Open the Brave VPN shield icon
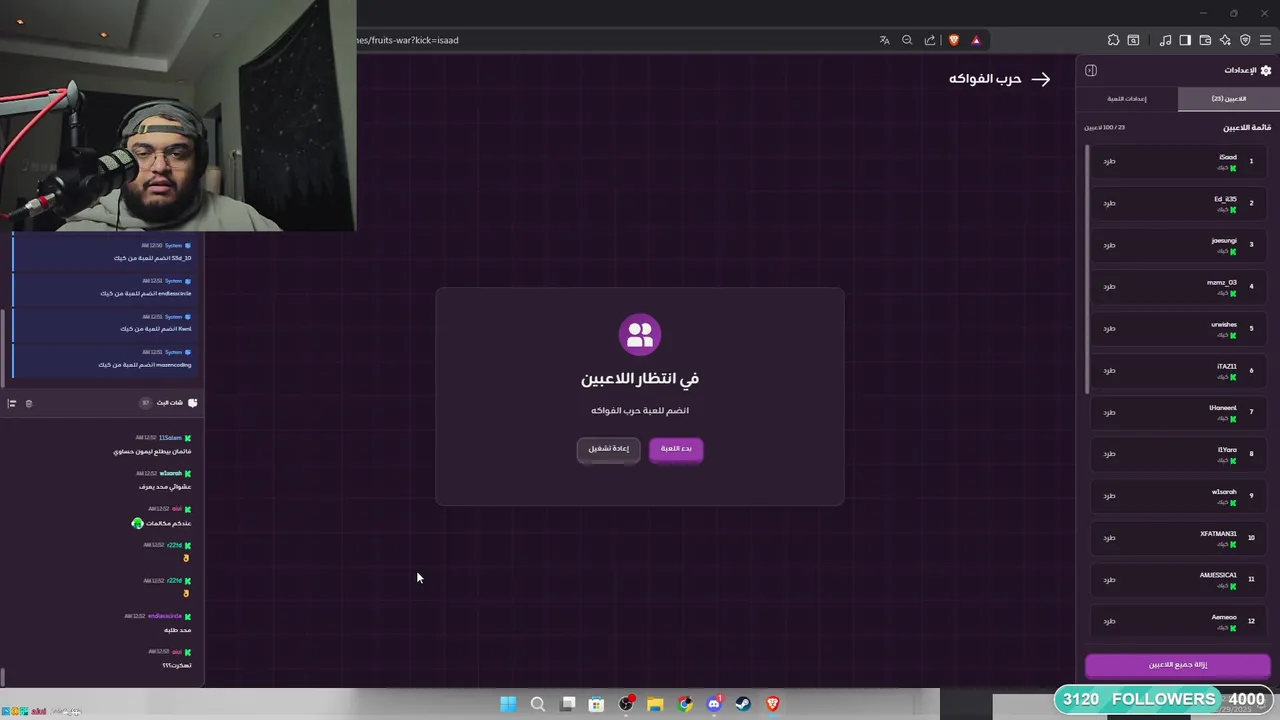This screenshot has width=1280, height=720. pos(1245,40)
